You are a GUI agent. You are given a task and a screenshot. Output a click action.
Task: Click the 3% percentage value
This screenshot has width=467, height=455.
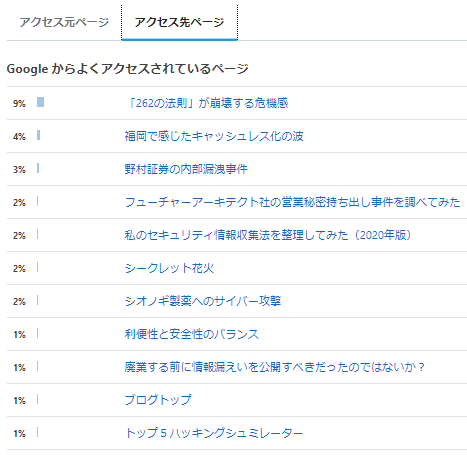coord(19,170)
